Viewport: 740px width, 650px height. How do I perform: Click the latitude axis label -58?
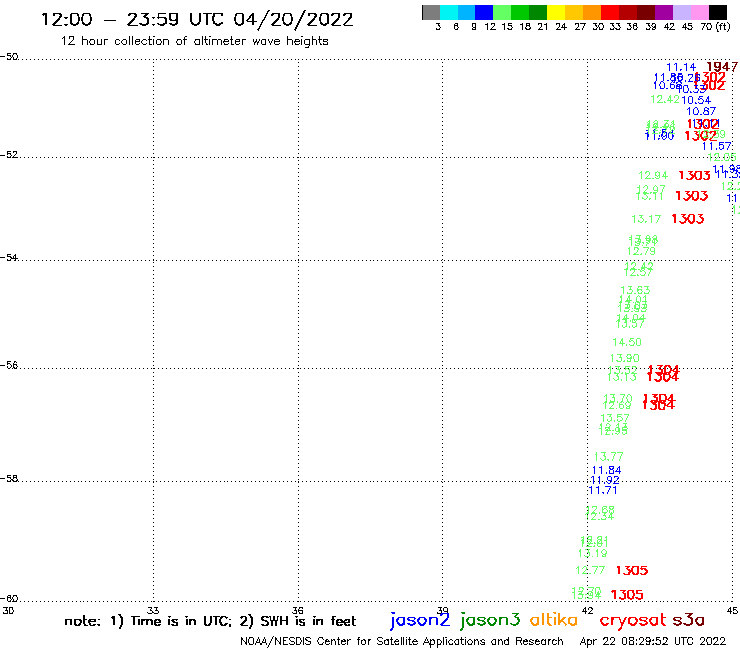pyautogui.click(x=9, y=479)
